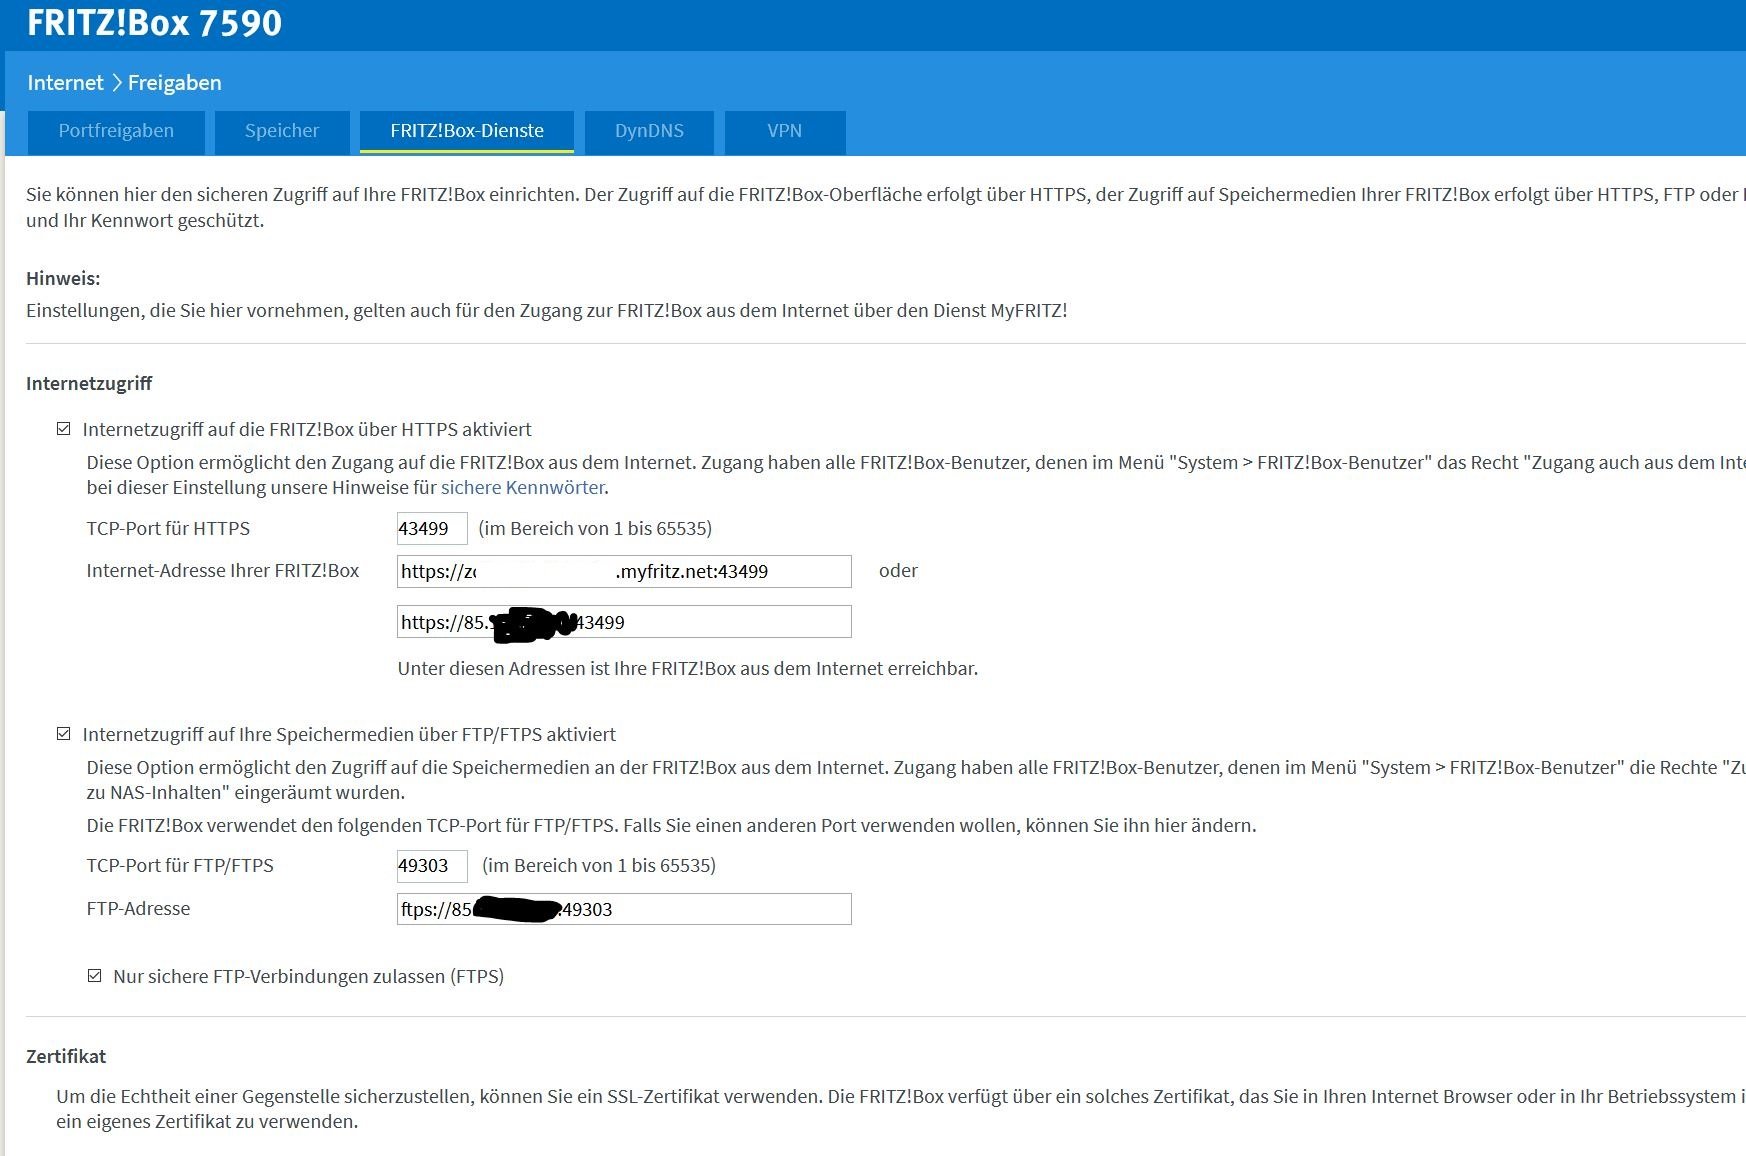Toggle HTTPS internet access checkbox
The image size is (1746, 1156).
click(x=64, y=429)
